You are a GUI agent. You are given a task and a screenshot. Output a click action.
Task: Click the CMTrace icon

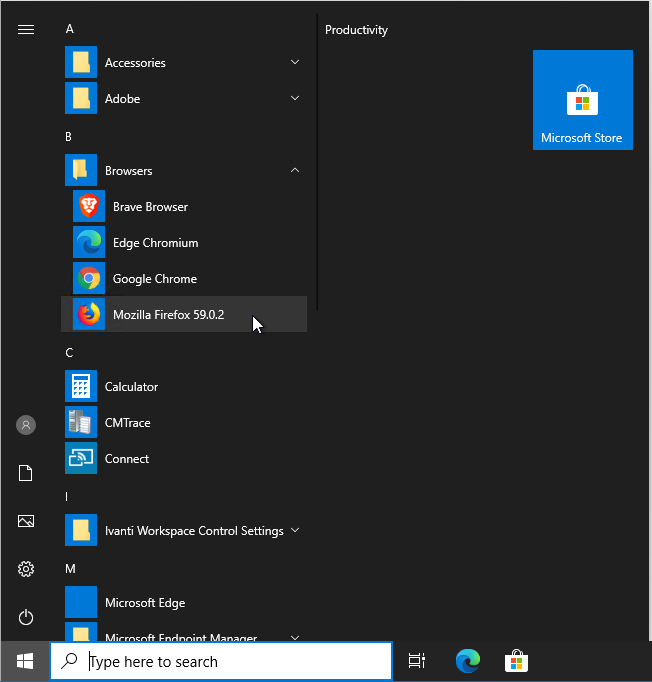pyautogui.click(x=81, y=422)
